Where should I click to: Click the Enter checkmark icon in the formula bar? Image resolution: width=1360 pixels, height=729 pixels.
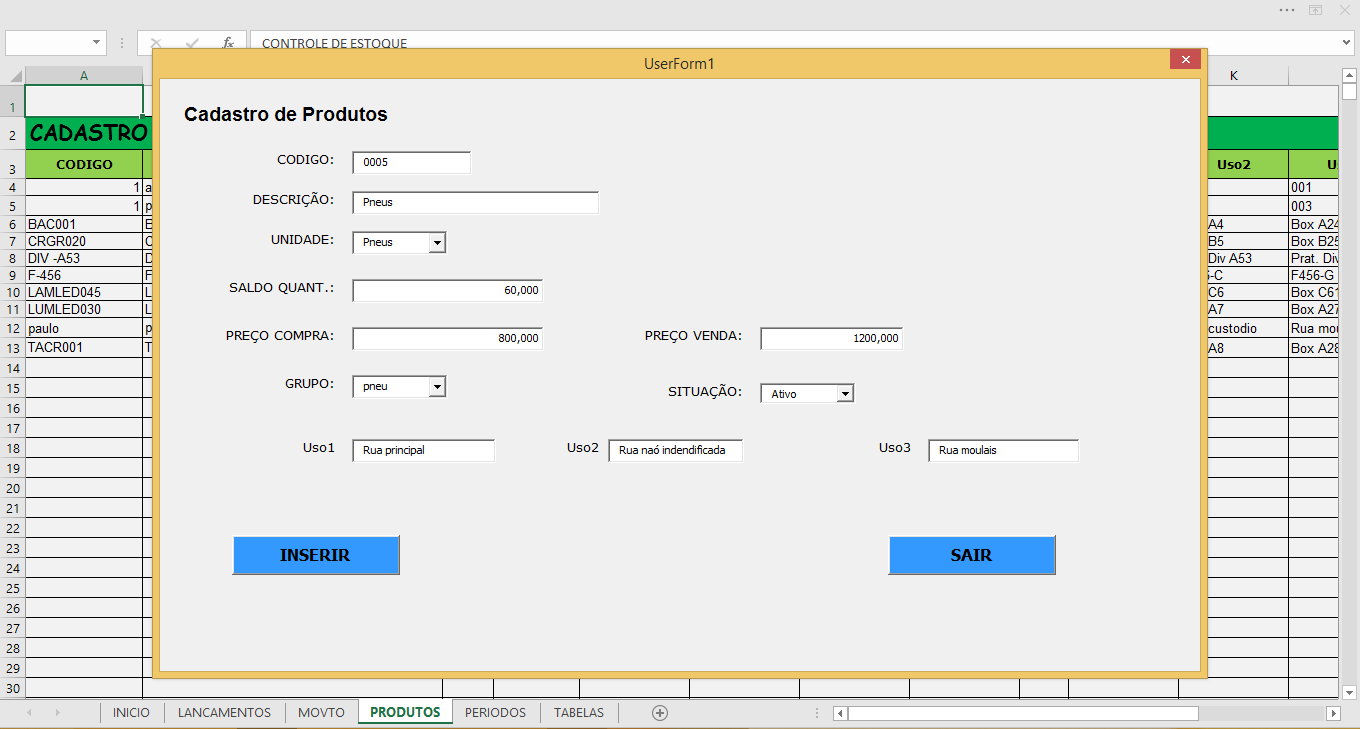coord(191,43)
